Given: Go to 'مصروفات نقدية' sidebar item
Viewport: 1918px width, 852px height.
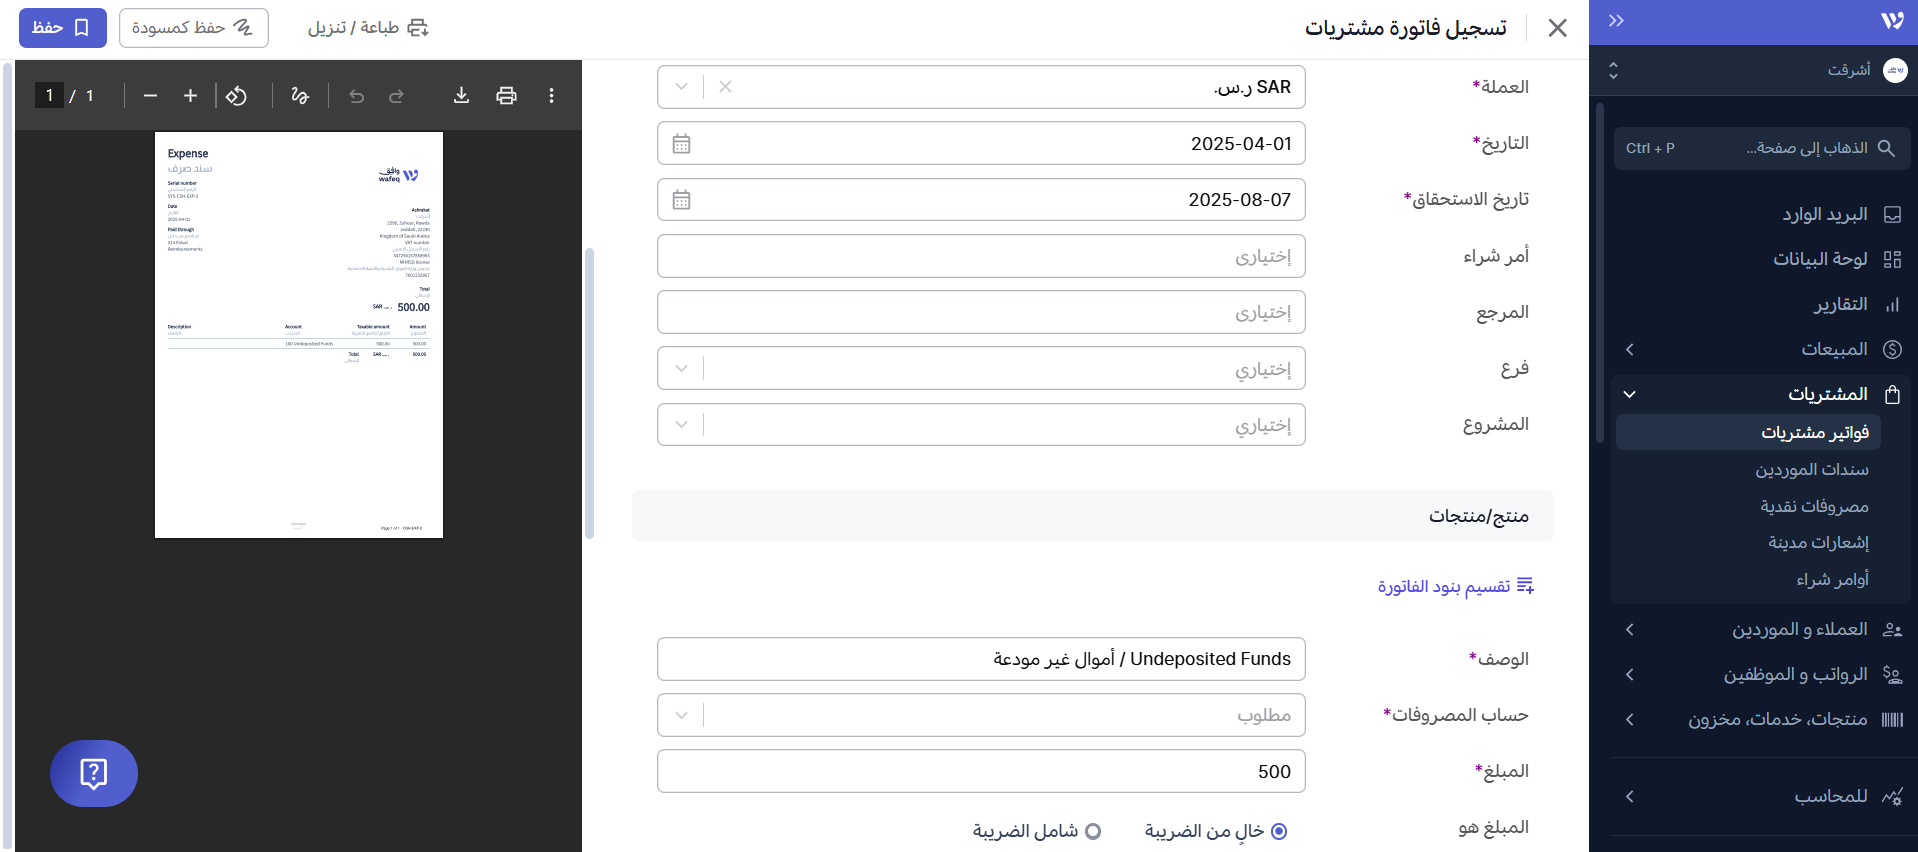Looking at the screenshot, I should tap(1814, 506).
